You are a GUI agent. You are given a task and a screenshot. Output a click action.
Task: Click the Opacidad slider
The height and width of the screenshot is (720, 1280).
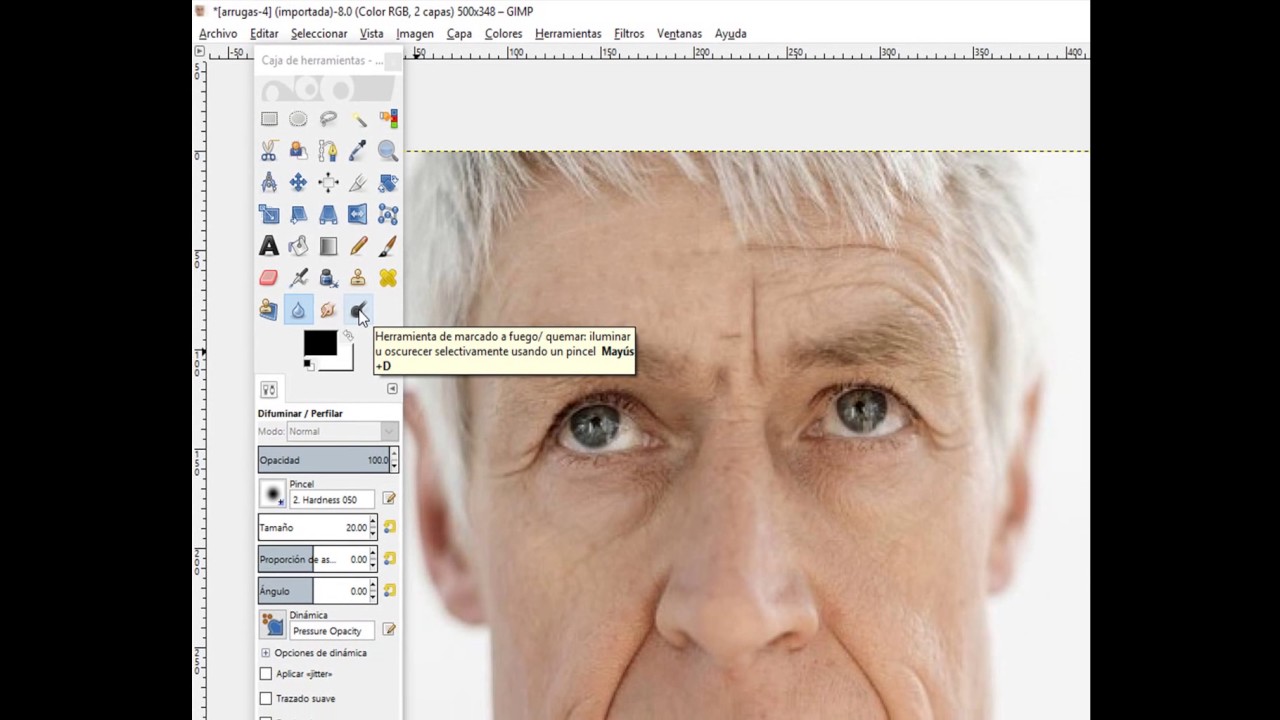pyautogui.click(x=324, y=460)
